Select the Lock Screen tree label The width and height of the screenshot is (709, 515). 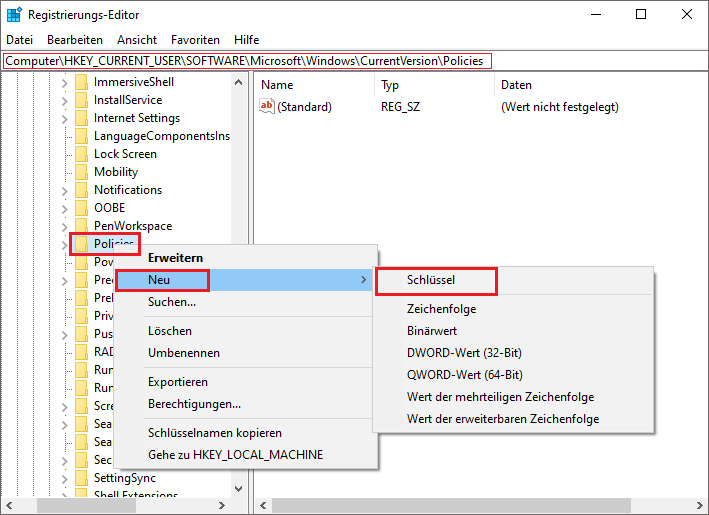point(125,154)
